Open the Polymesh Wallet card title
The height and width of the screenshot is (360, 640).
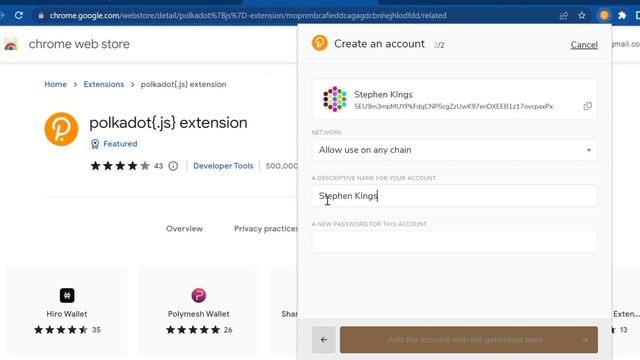click(x=198, y=314)
